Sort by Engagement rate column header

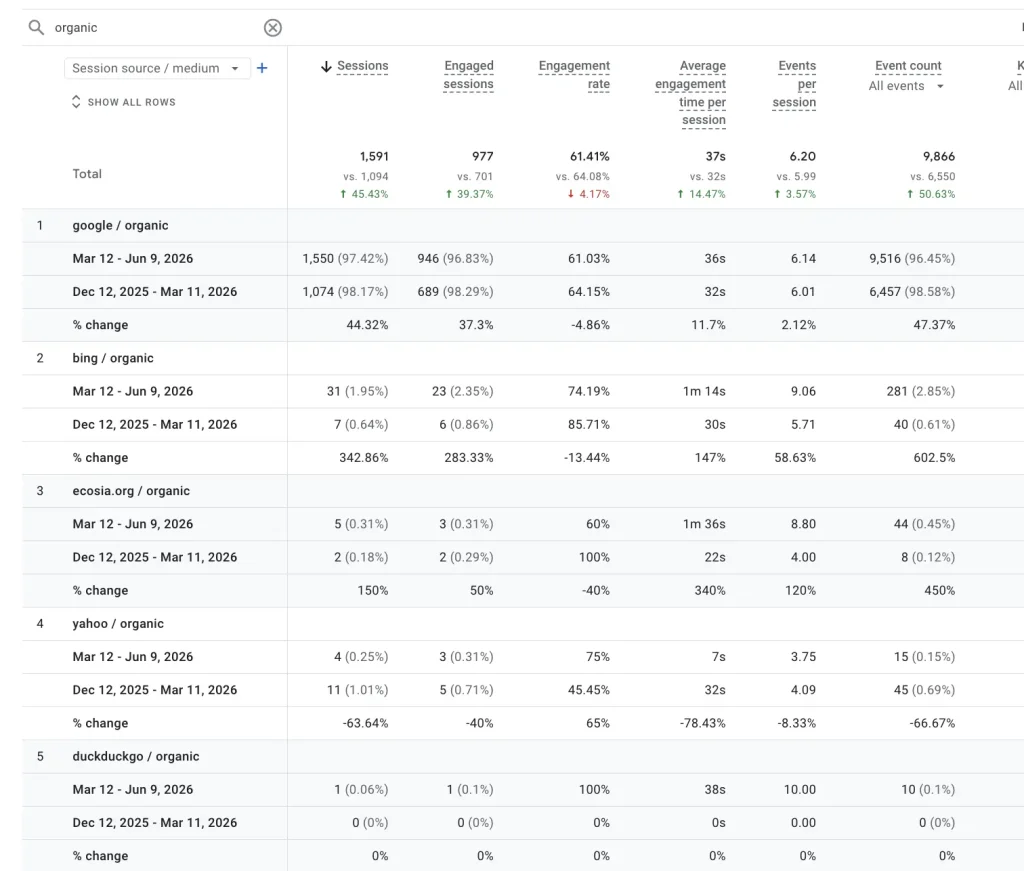click(574, 75)
